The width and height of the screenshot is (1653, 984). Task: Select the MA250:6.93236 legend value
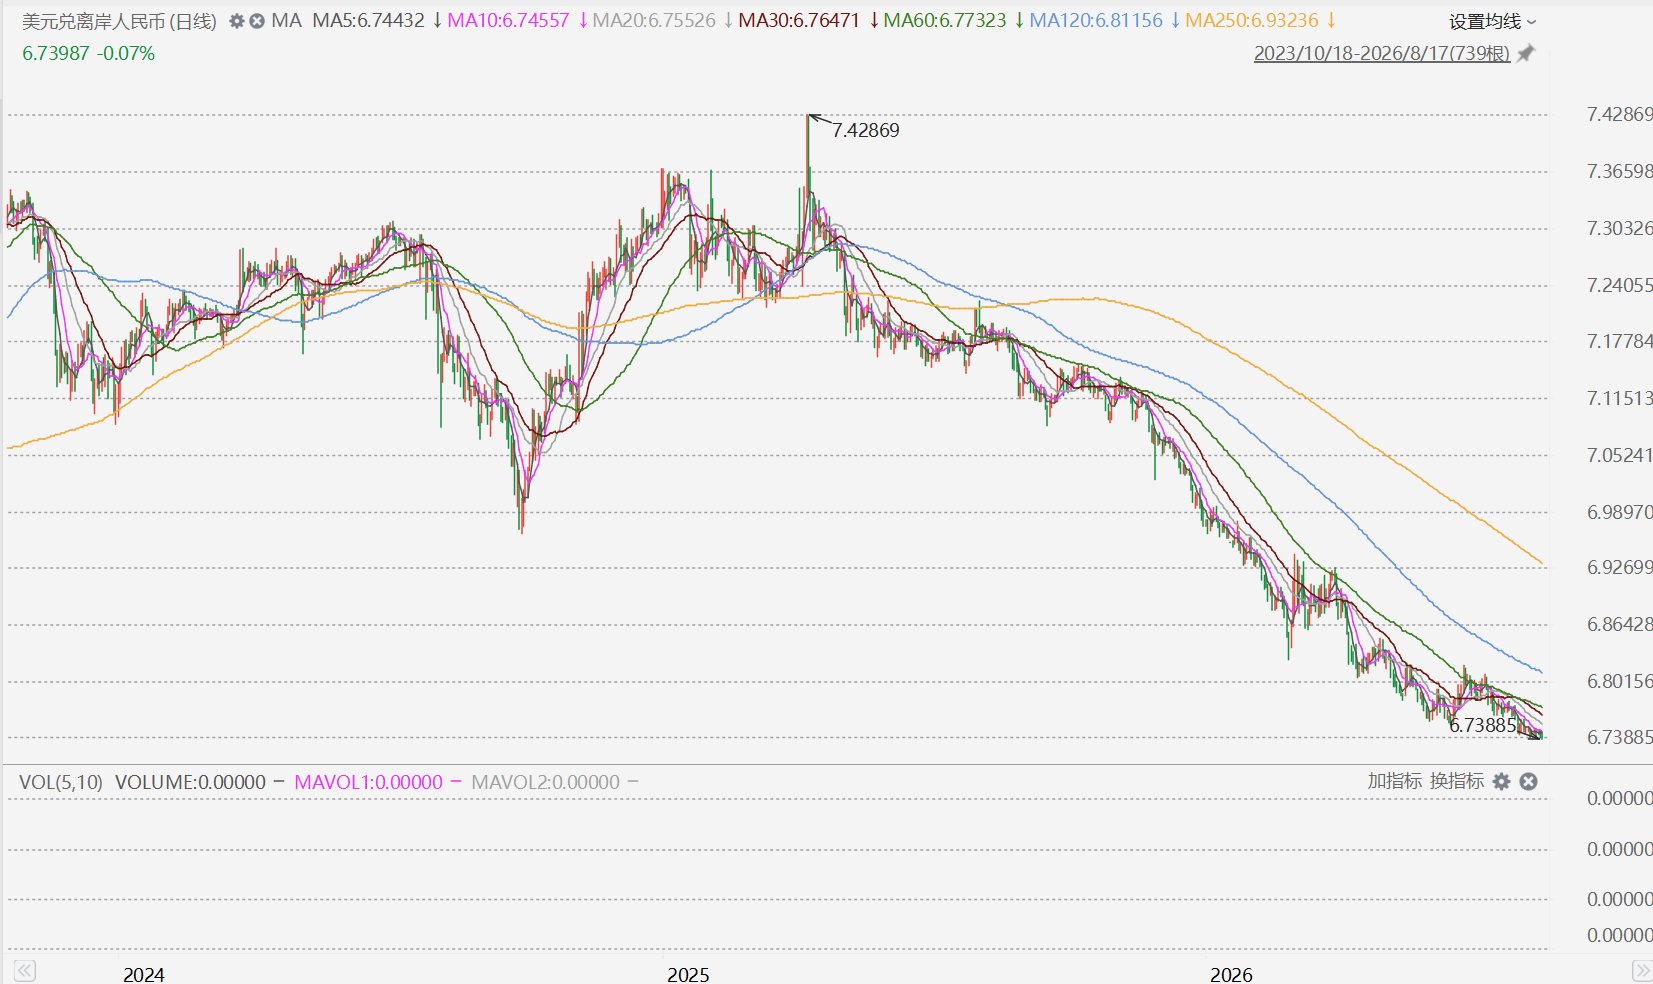(1252, 21)
